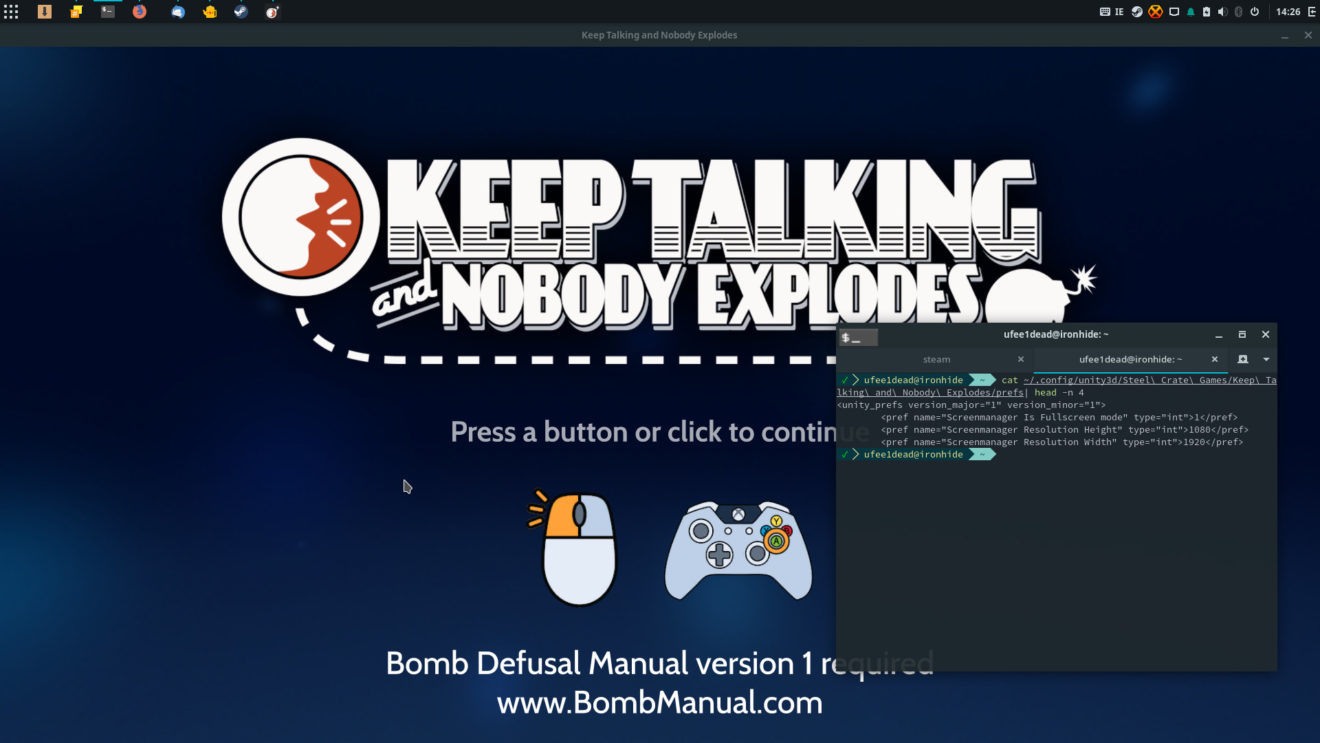The width and height of the screenshot is (1320, 743).
Task: Click the Steam icon in the system tray
Action: click(1136, 11)
